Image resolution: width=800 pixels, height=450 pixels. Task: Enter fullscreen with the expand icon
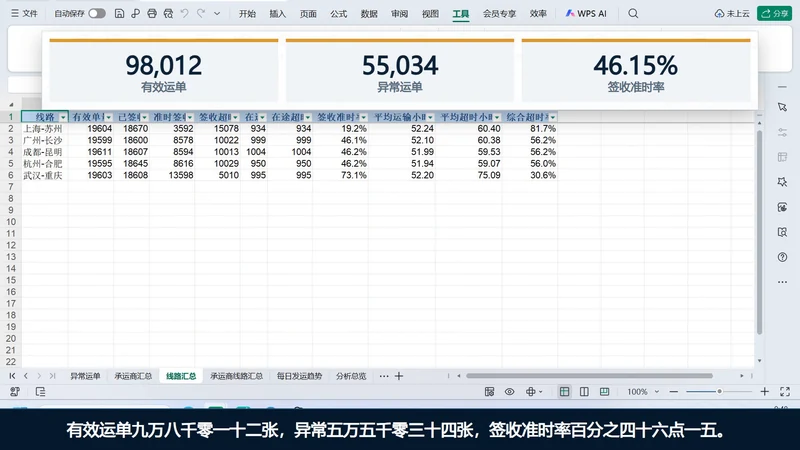[785, 392]
